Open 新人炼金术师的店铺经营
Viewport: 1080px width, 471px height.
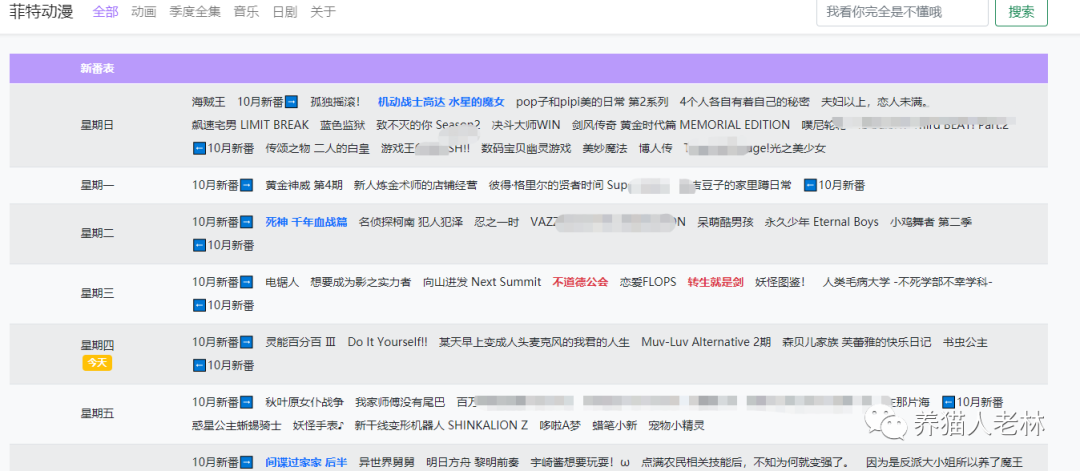(x=415, y=185)
